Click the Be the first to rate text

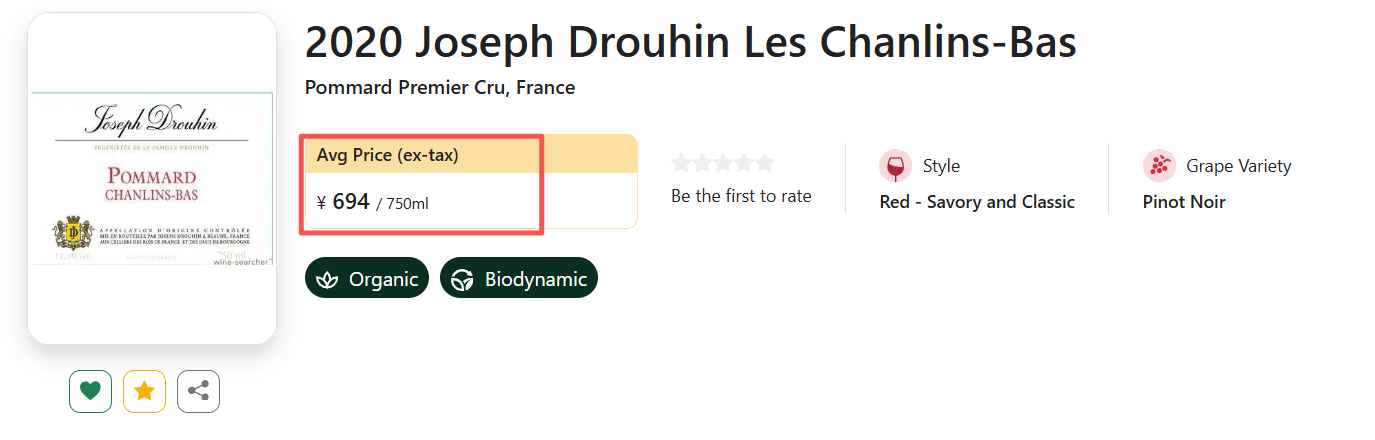(x=741, y=196)
